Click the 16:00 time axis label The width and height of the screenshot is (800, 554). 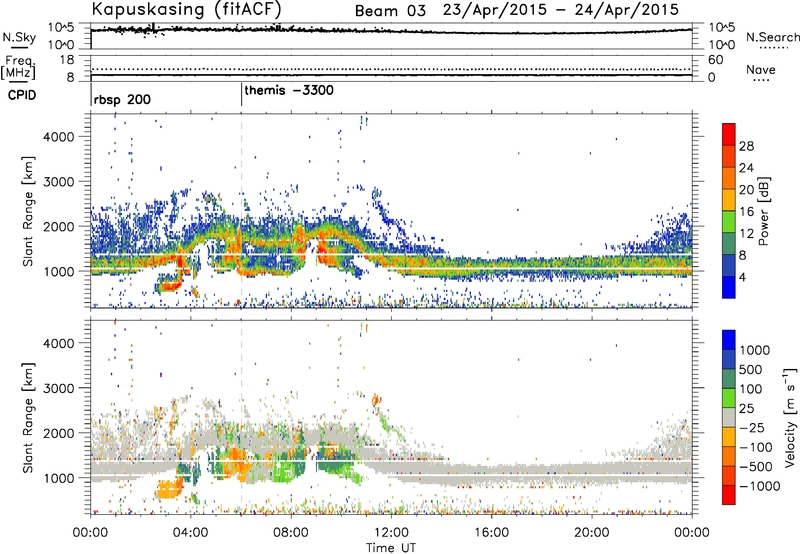[x=491, y=533]
